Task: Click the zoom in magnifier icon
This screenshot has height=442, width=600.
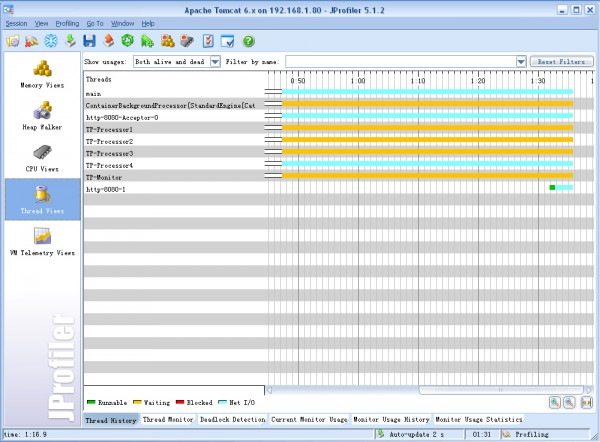Action: click(x=555, y=403)
